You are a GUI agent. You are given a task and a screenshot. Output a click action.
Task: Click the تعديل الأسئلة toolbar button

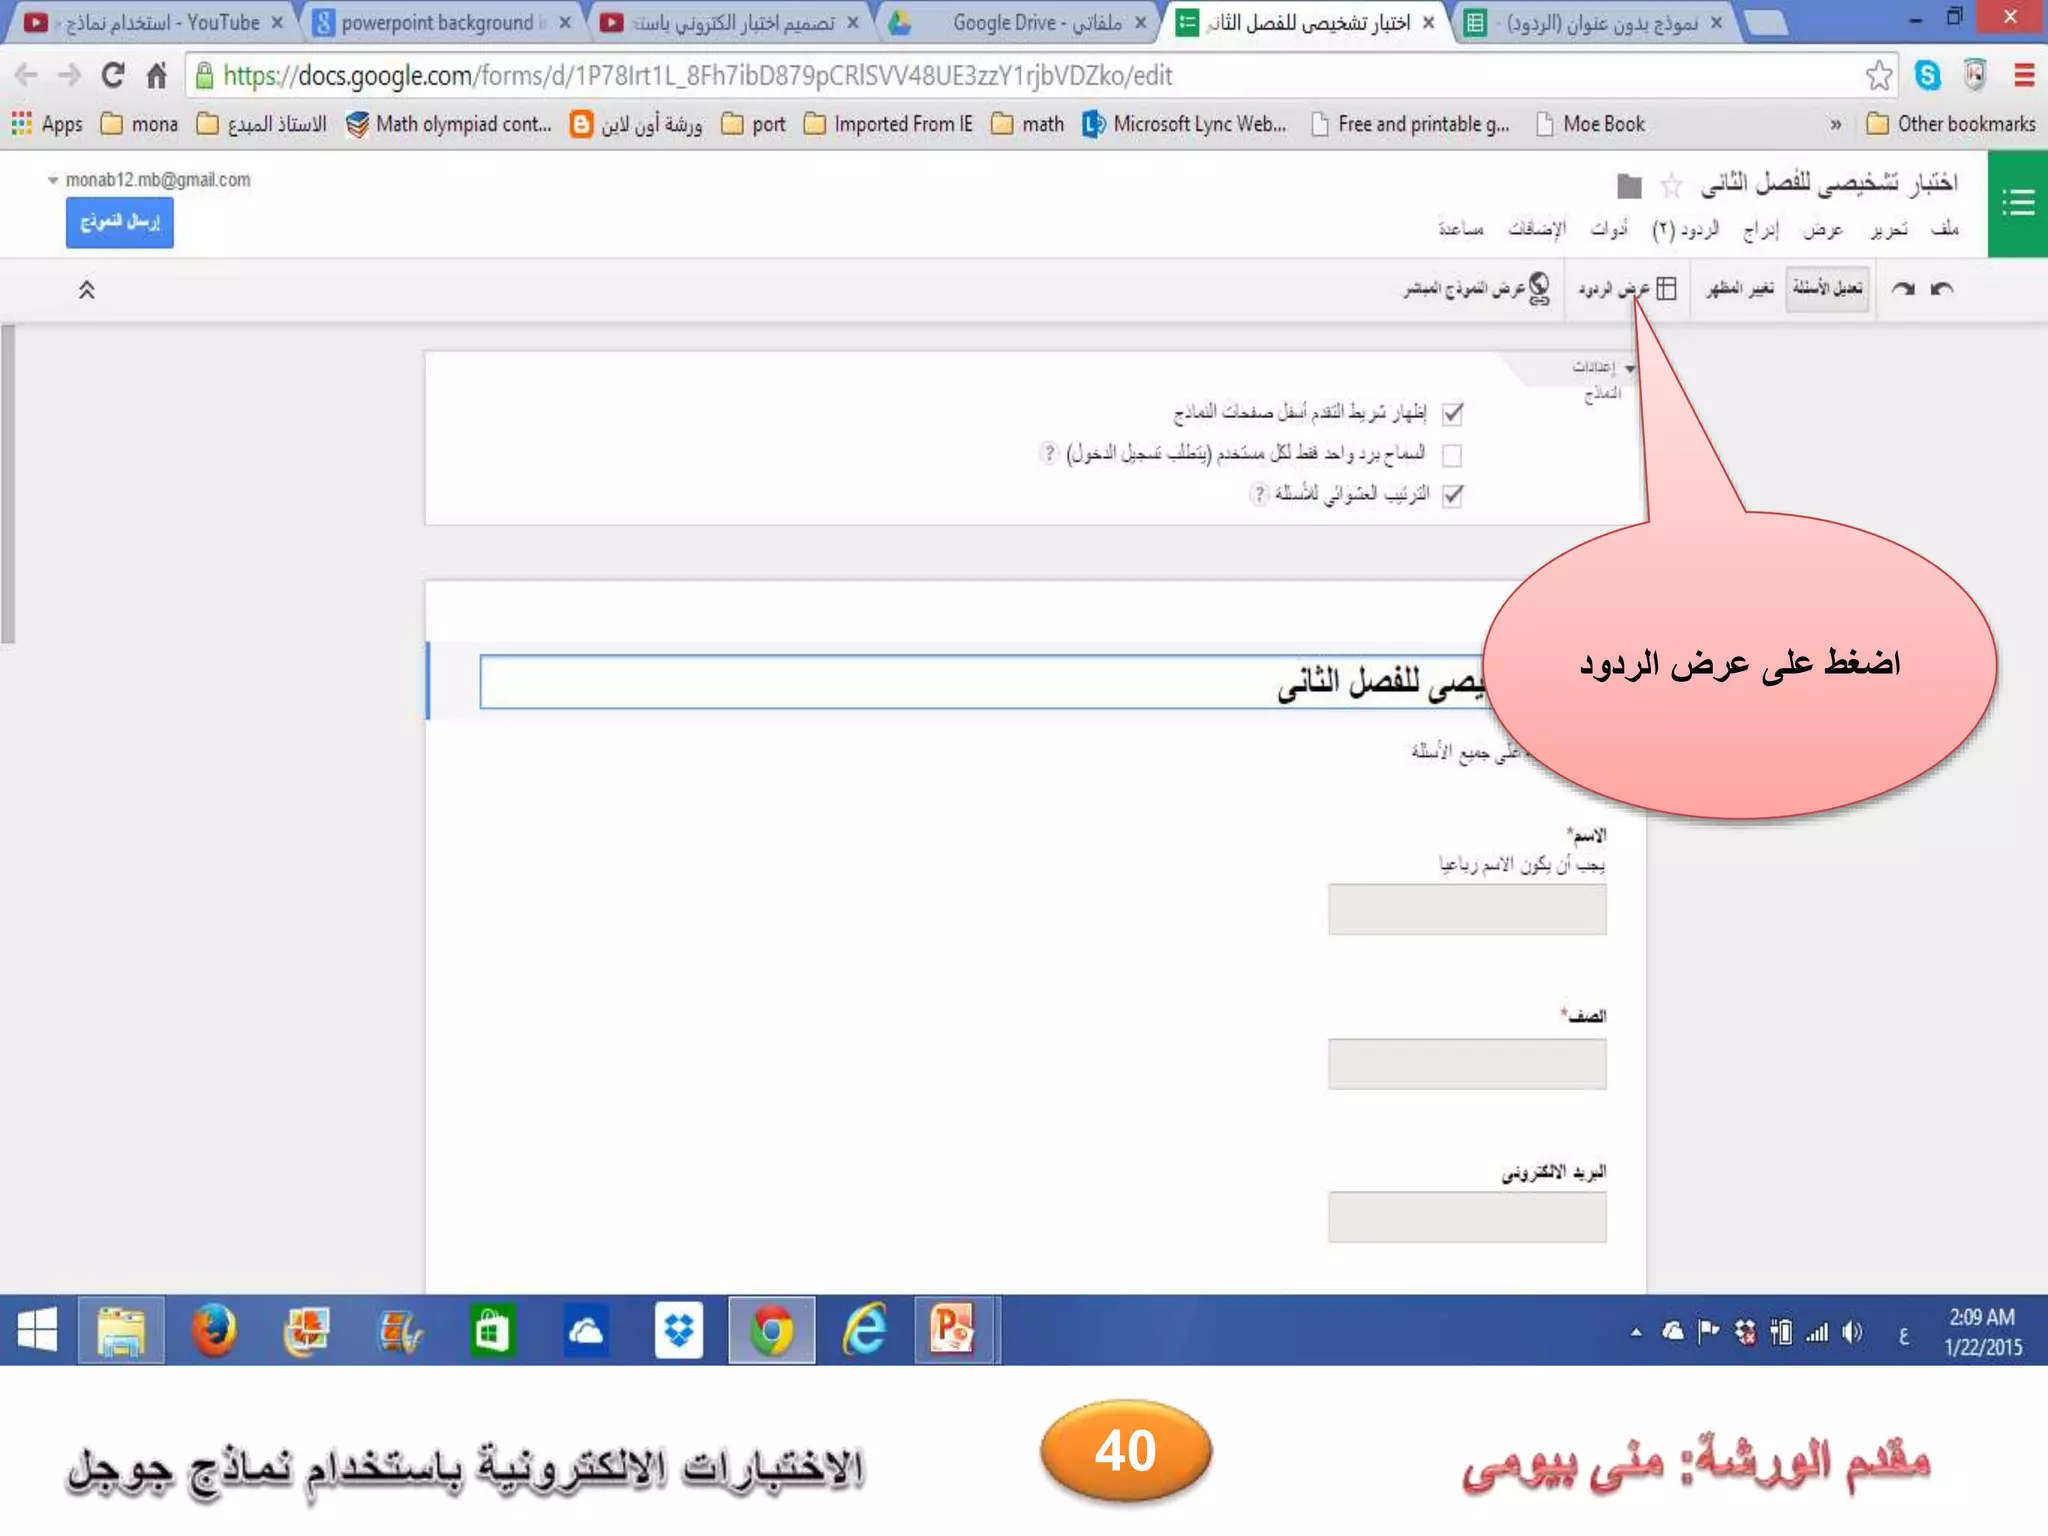pyautogui.click(x=1828, y=288)
